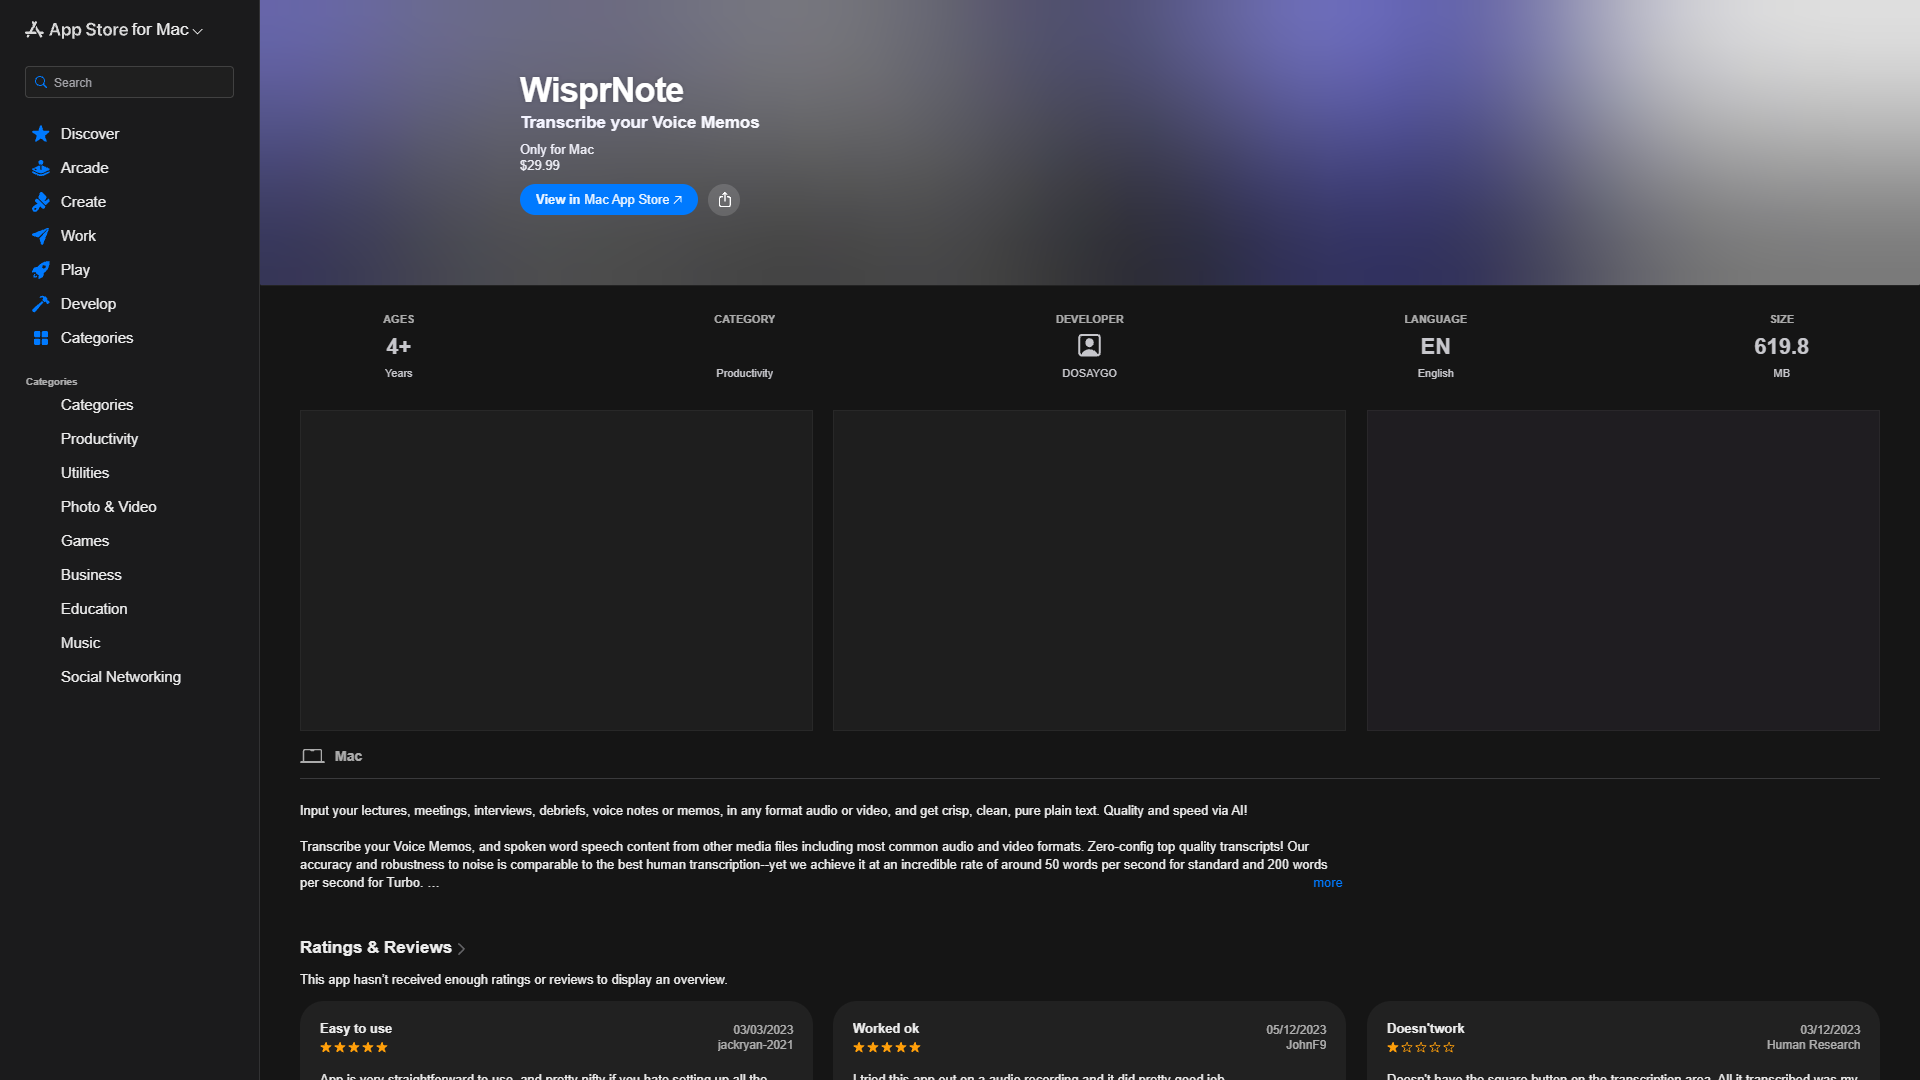Click the 619.8 size value
This screenshot has height=1080, width=1920.
click(1781, 346)
